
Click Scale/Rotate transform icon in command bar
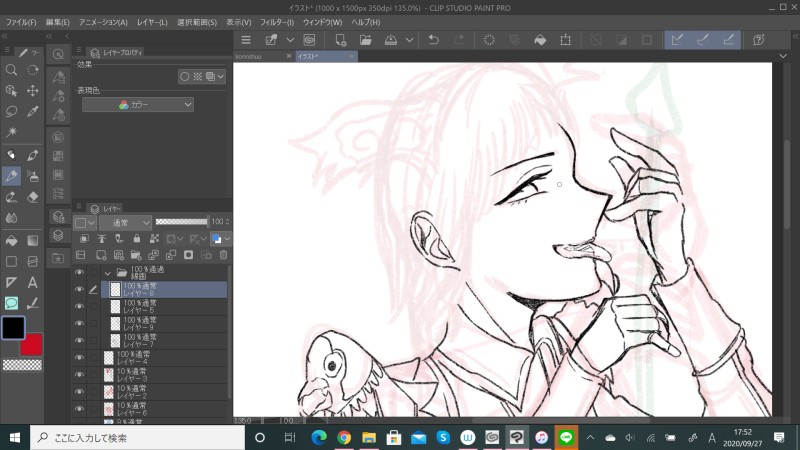click(565, 40)
